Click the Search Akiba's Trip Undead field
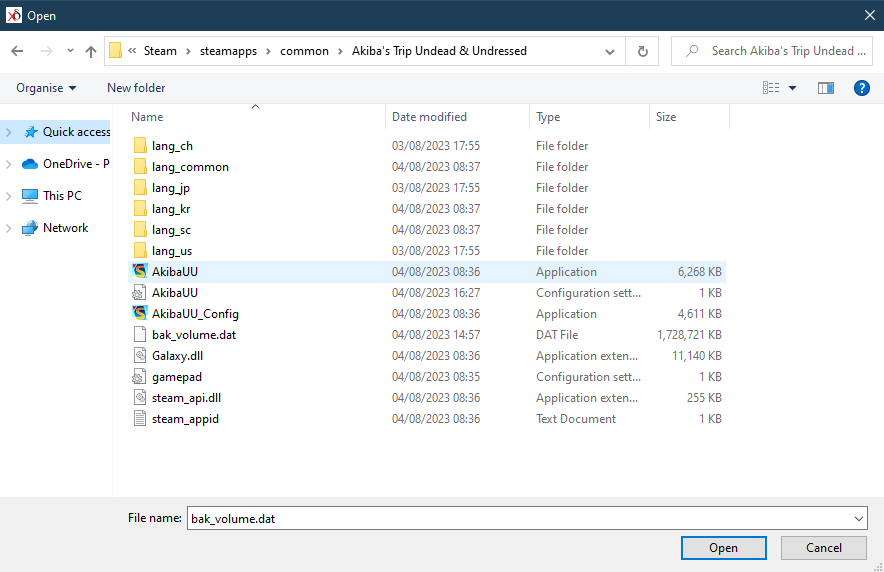The height and width of the screenshot is (572, 884). coord(772,51)
